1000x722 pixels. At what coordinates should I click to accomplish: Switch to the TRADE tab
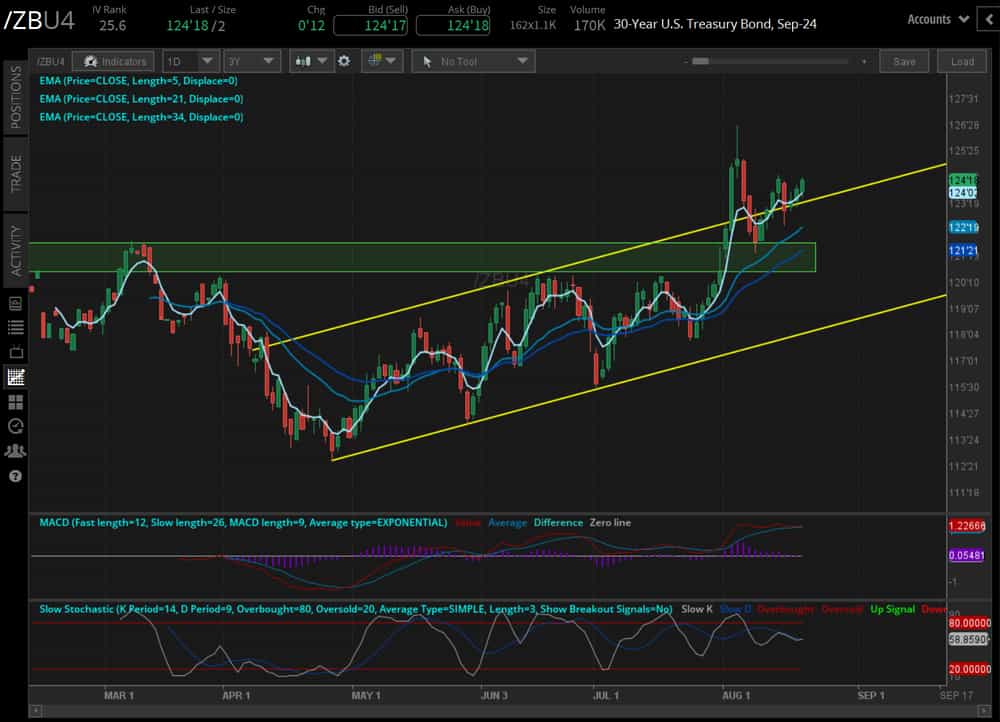coord(14,173)
